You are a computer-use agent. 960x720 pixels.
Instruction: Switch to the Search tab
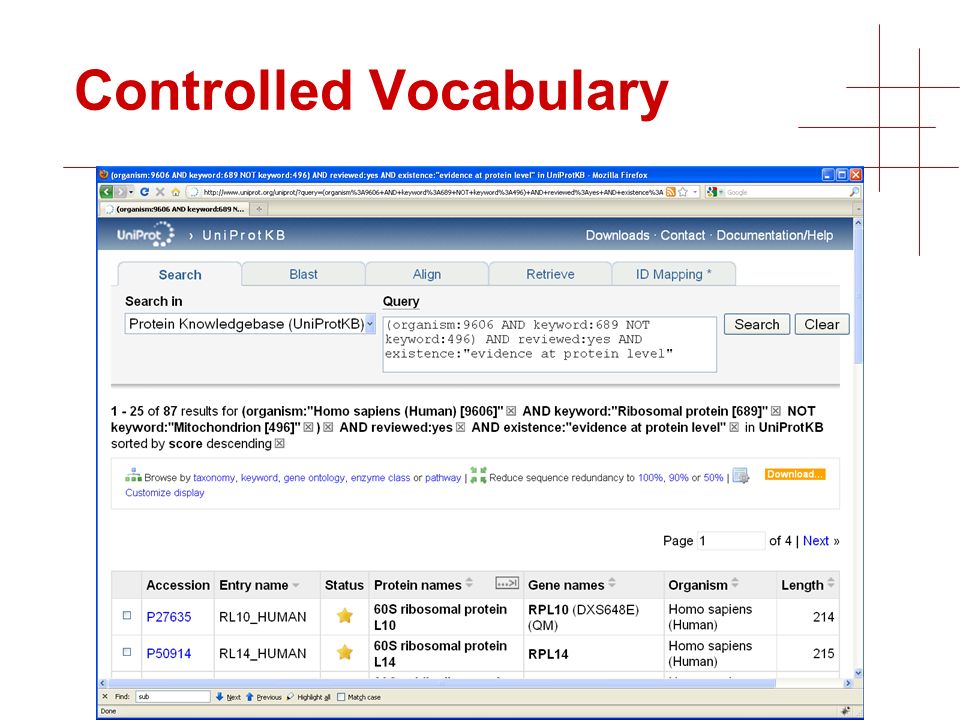[179, 274]
